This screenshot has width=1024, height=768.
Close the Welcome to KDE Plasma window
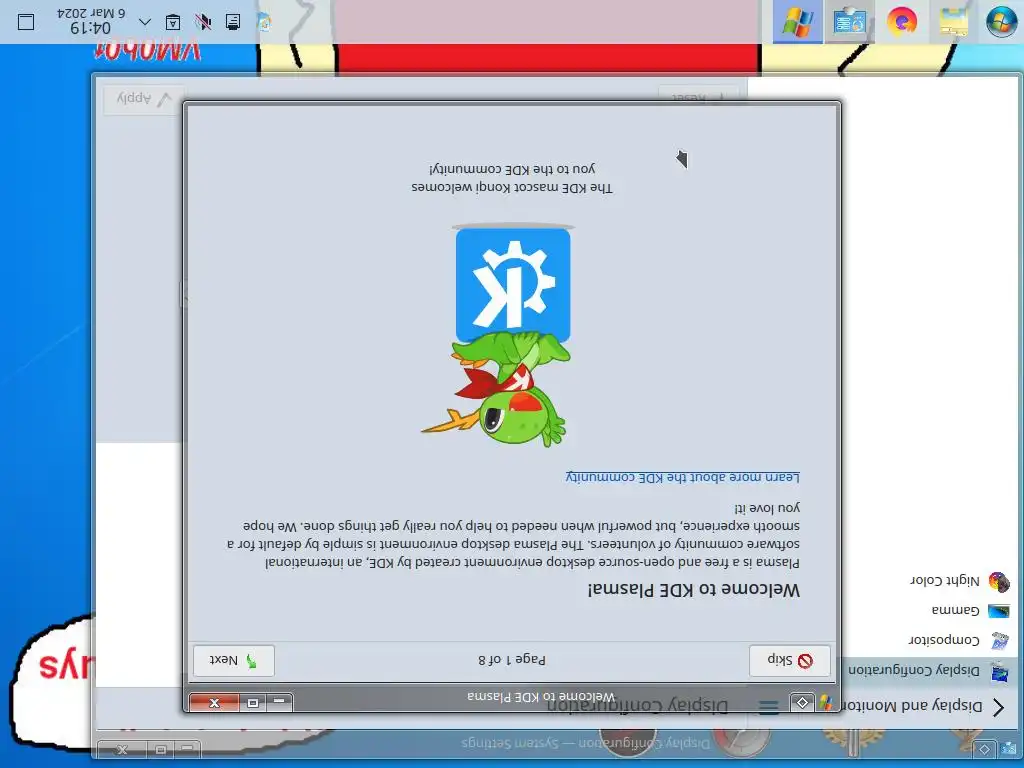(214, 702)
